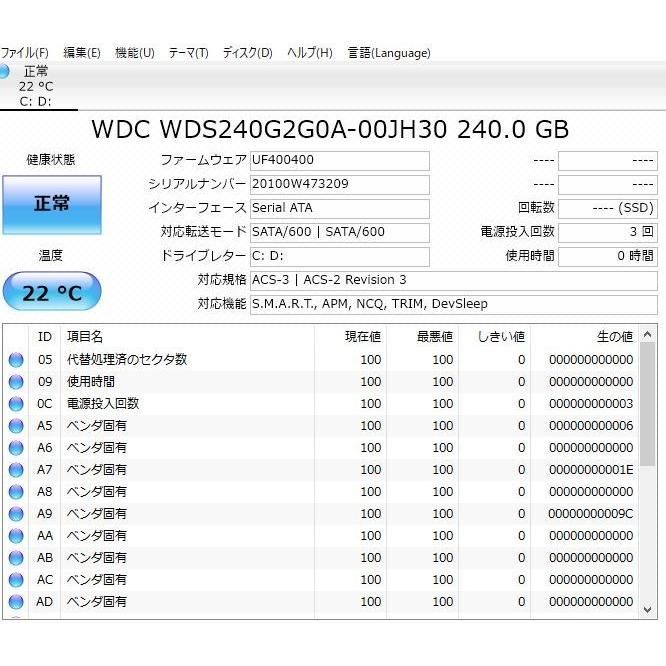Viewport: 666px width, 666px height.
Task: Click the 健康状態 label
Action: point(51,160)
